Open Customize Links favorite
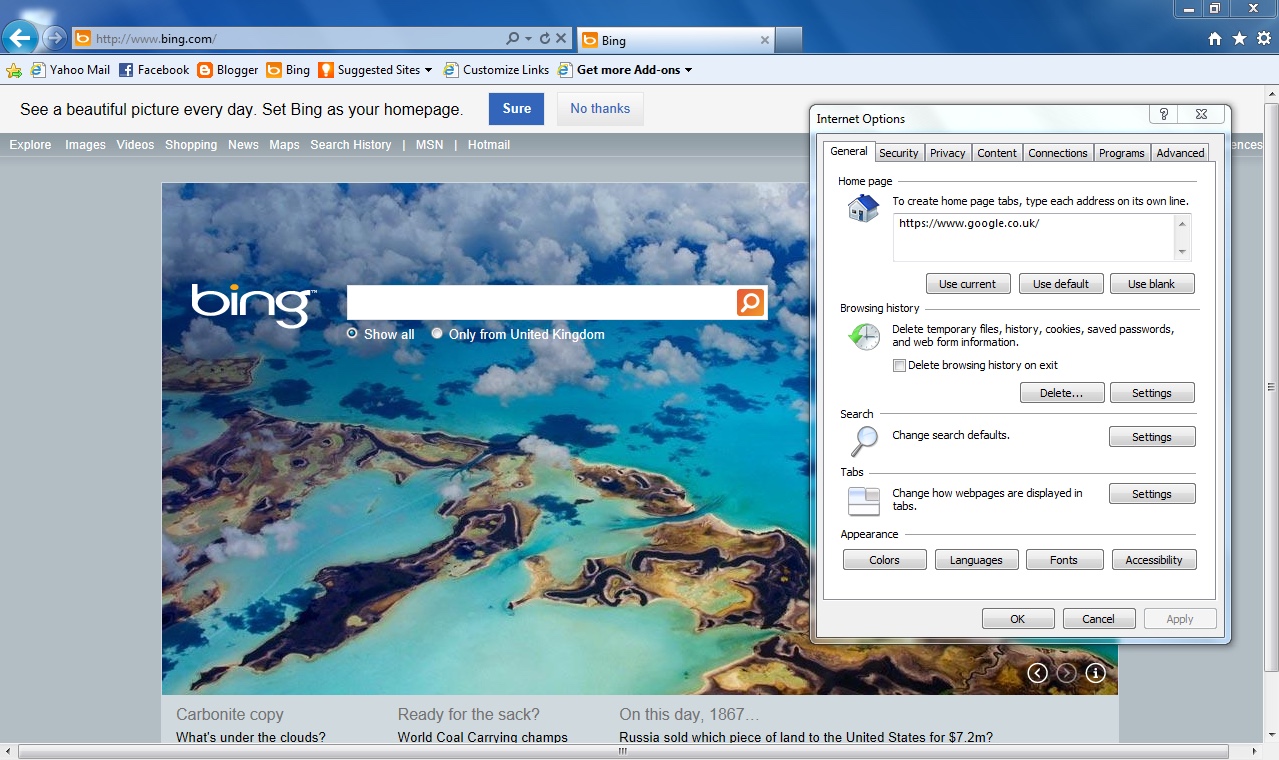Screen dimensions: 1279x760 (x=496, y=70)
